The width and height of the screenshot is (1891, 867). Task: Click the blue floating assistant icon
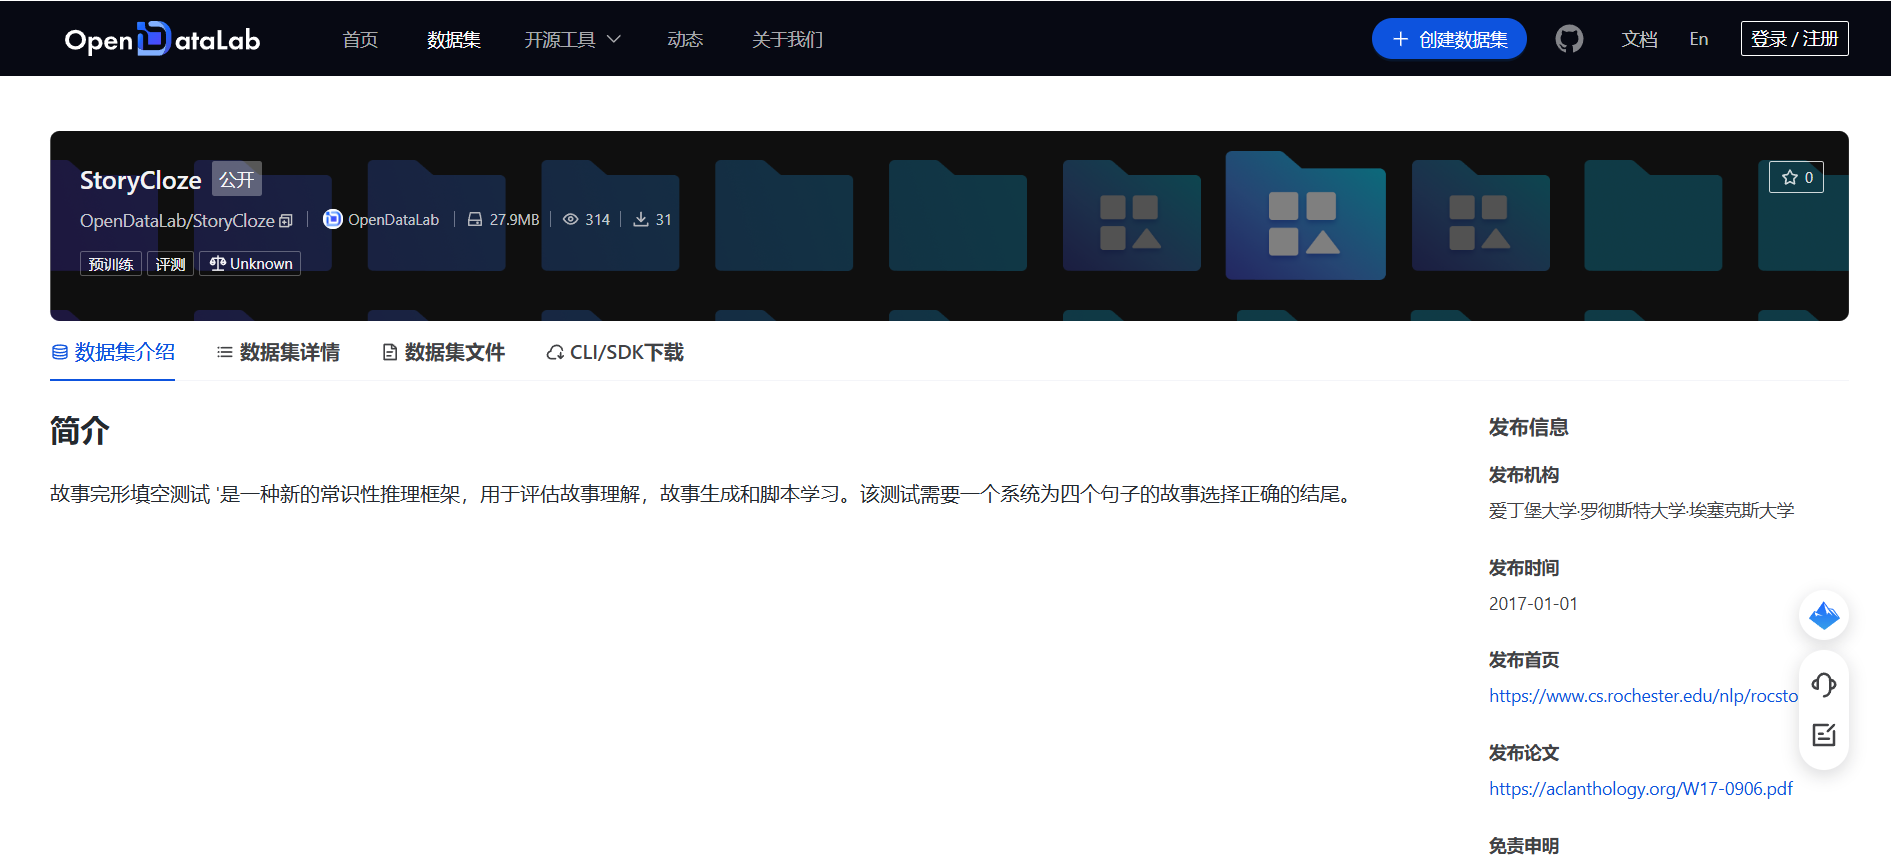pos(1824,615)
